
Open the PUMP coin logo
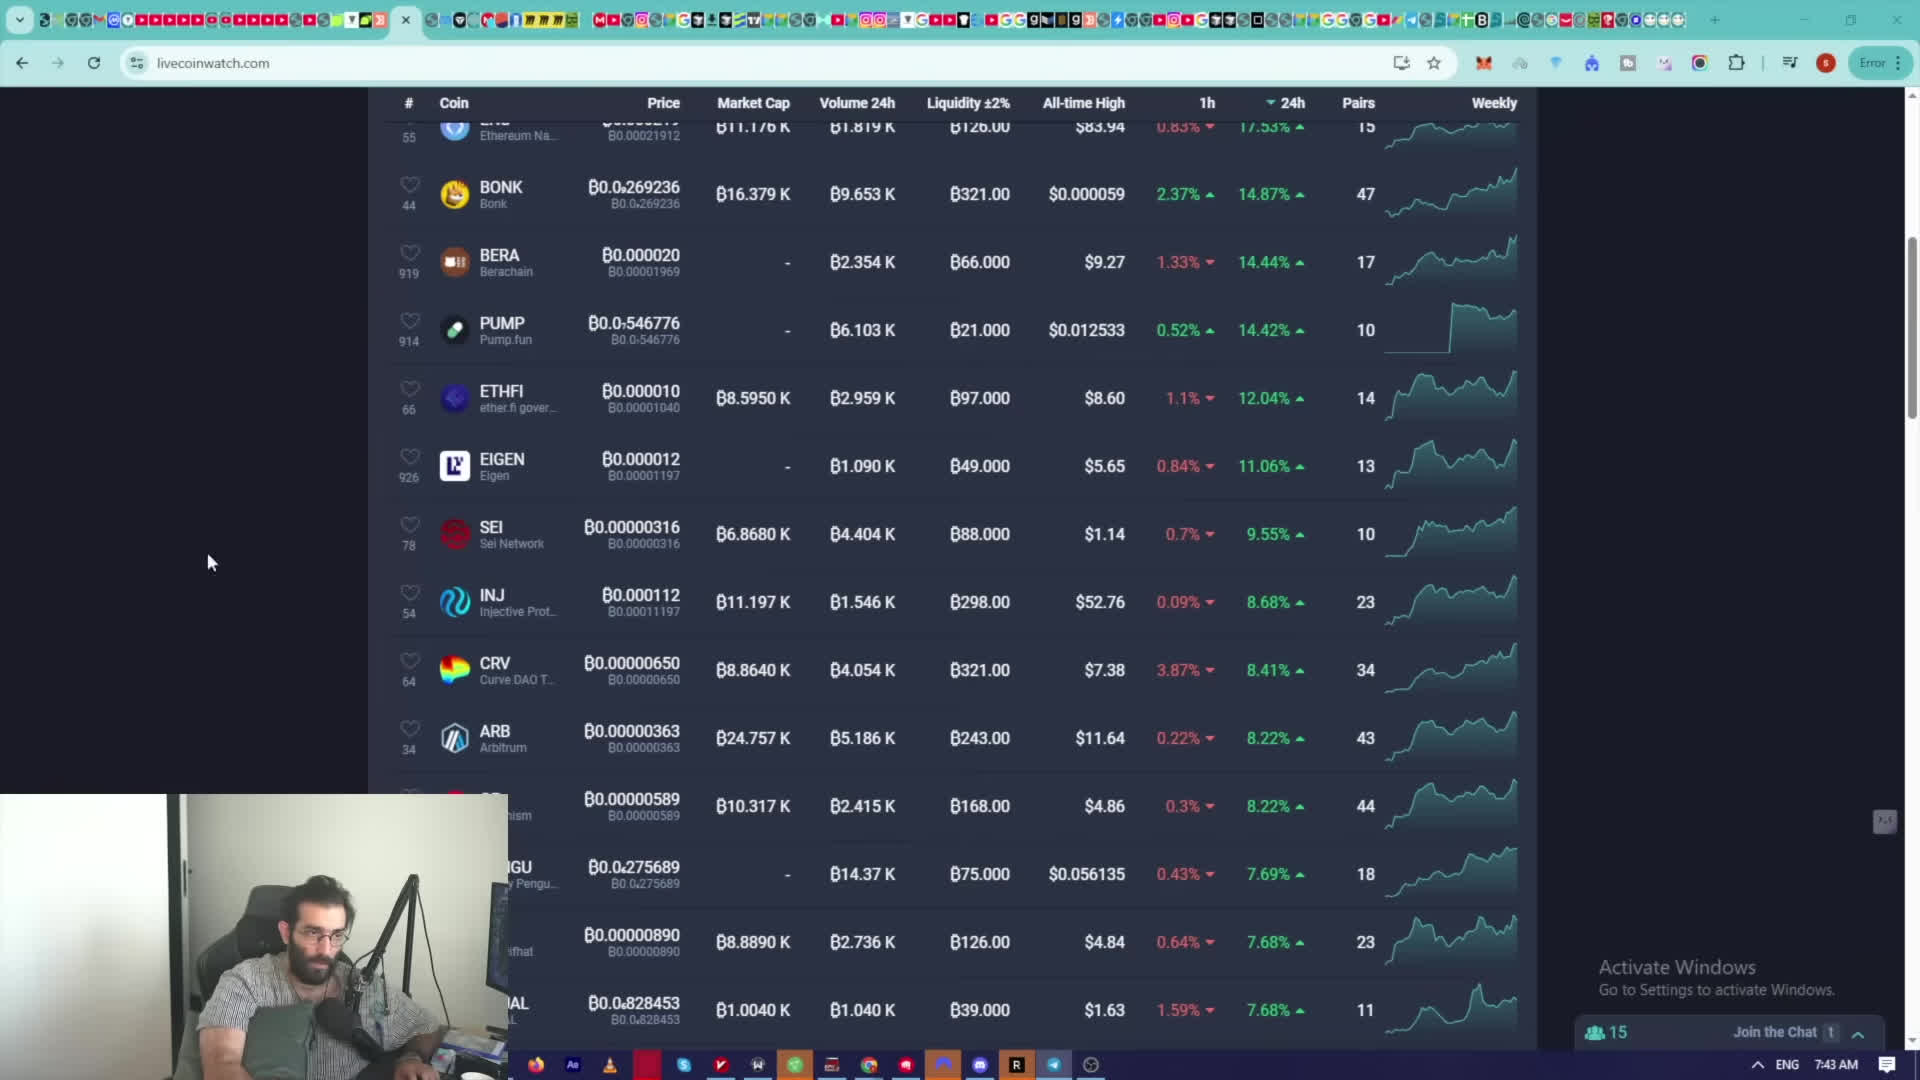455,330
